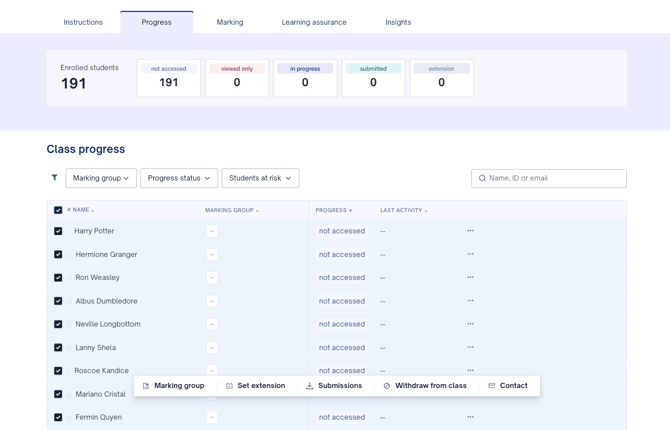Screen dimensions: 670x430
Task: Uncheck the select-all header checkbox
Action: [58, 210]
